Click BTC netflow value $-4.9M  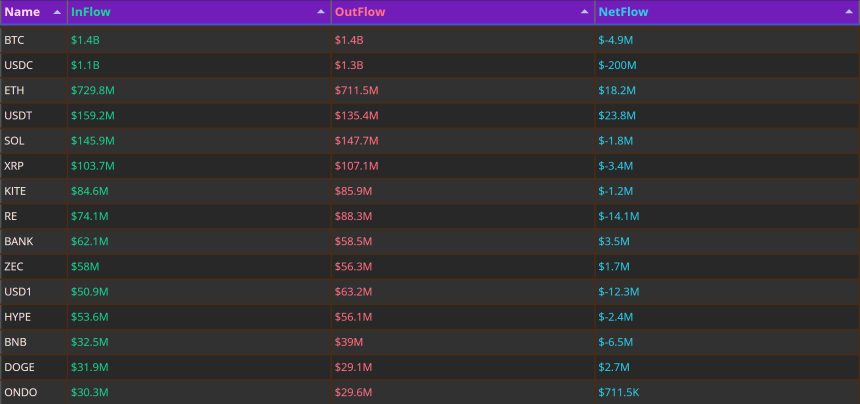pos(616,40)
